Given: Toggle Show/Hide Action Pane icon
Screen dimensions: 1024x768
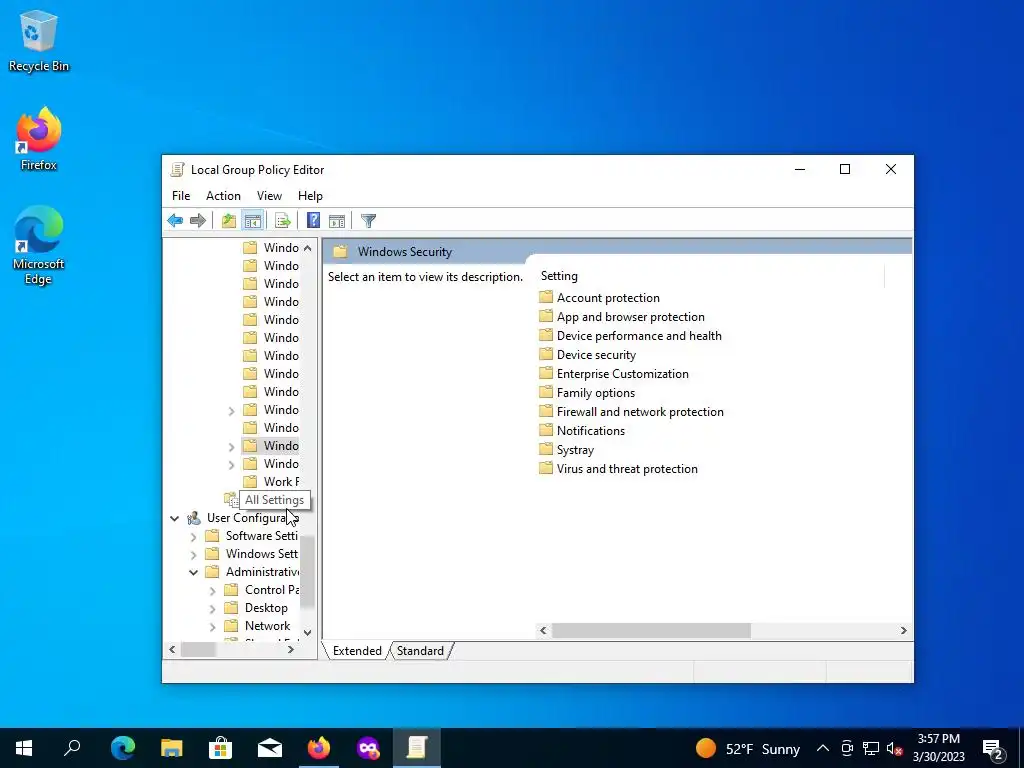Looking at the screenshot, I should 337,221.
